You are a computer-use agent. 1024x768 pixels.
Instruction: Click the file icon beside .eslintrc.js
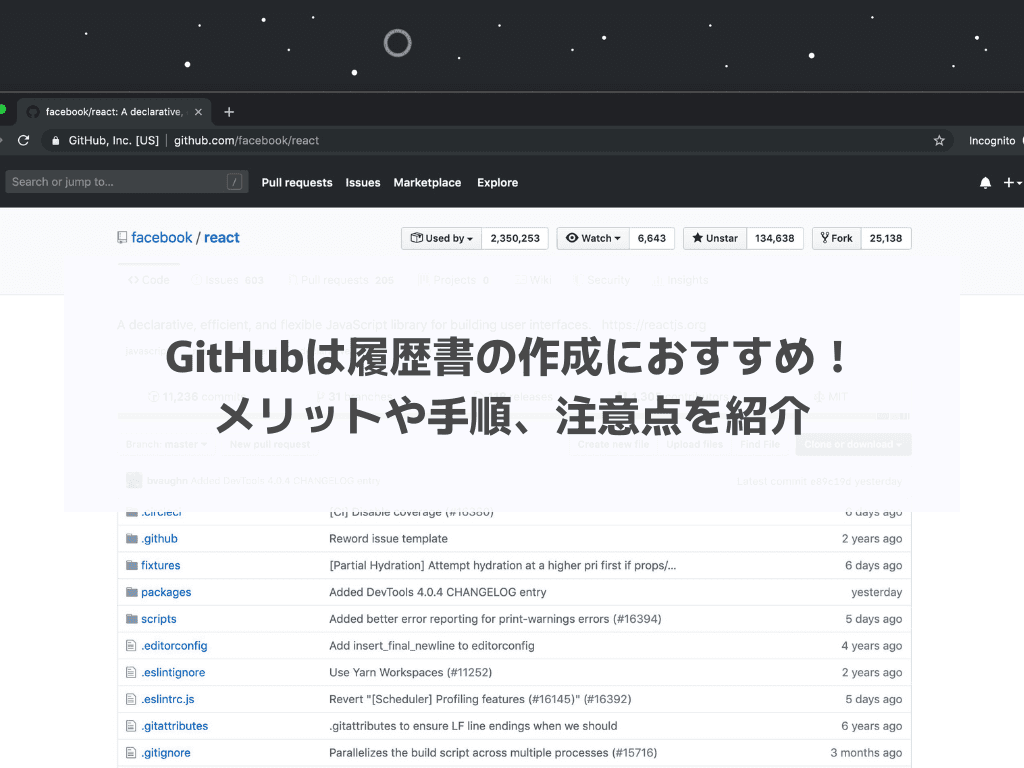[x=132, y=698]
